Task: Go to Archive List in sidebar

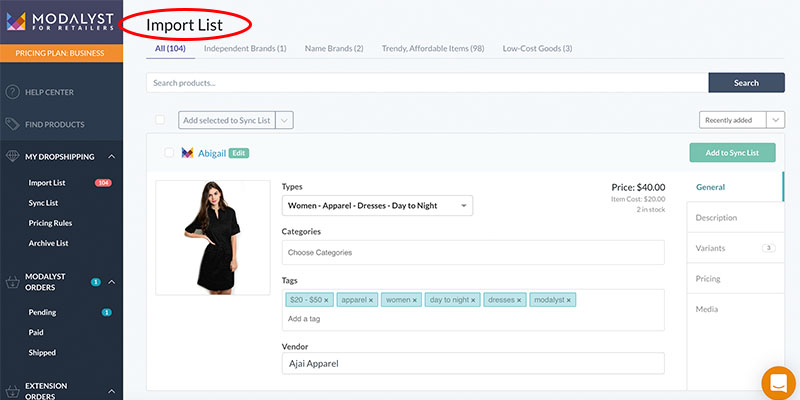Action: click(x=48, y=243)
